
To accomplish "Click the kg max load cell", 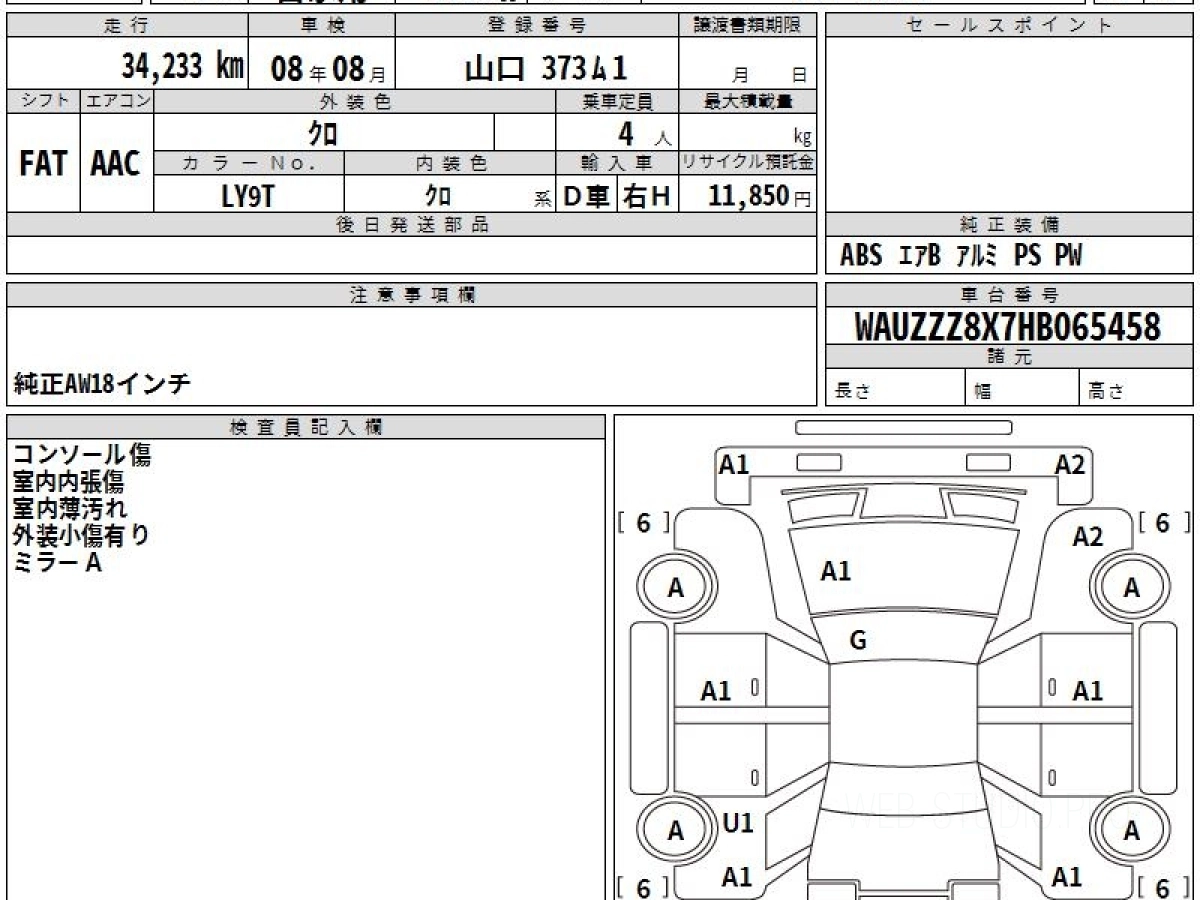I will [748, 132].
